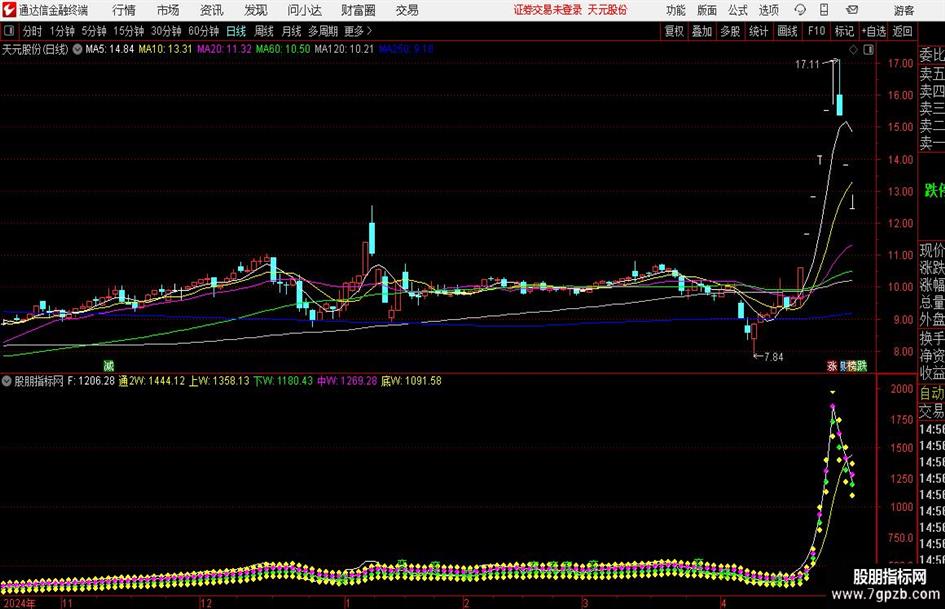
Task: Click the MA5: 14.84 label
Action: coord(110,49)
